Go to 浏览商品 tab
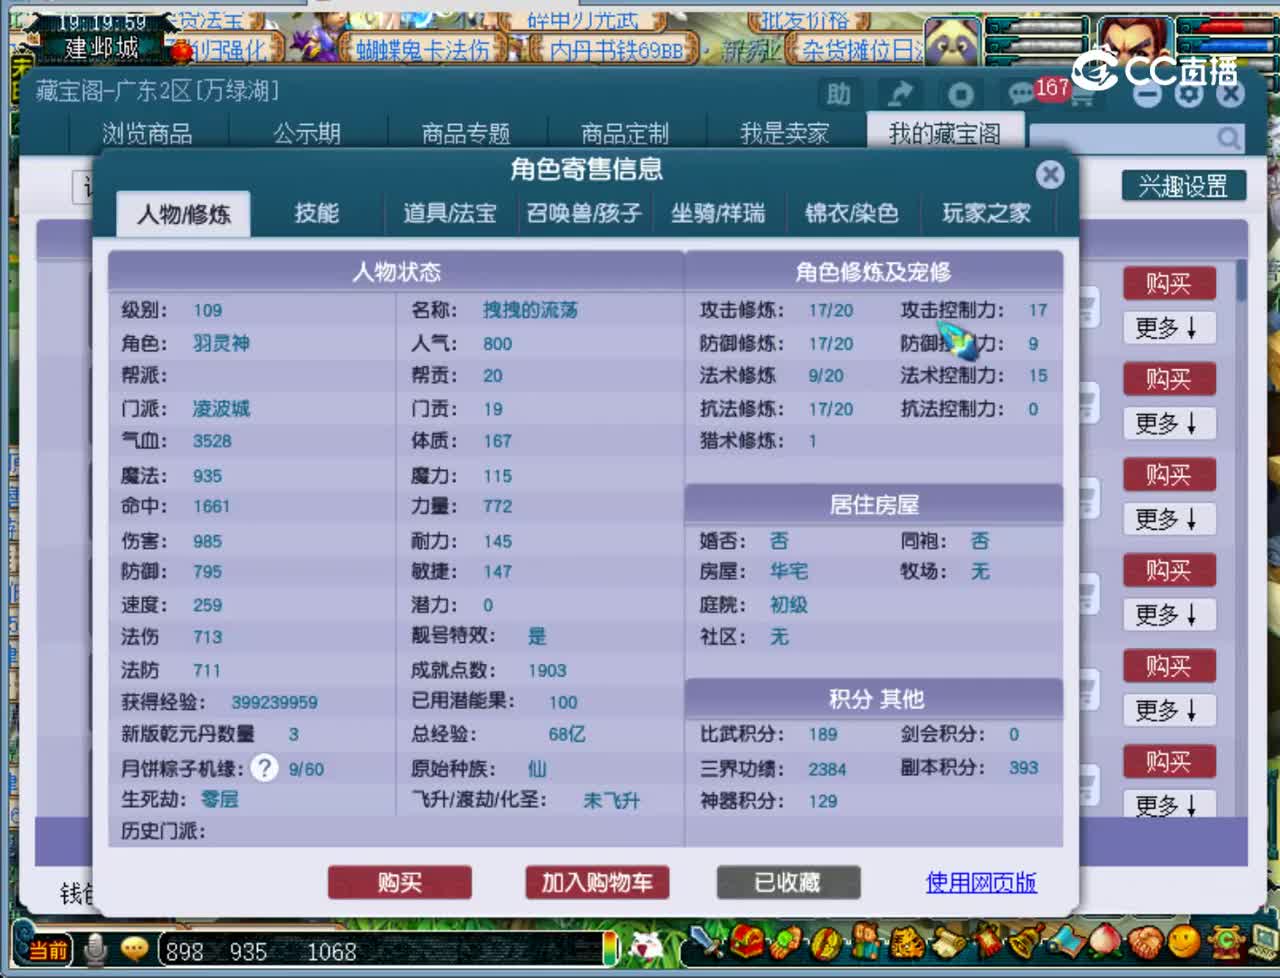Viewport: 1280px width, 978px height. (x=147, y=133)
